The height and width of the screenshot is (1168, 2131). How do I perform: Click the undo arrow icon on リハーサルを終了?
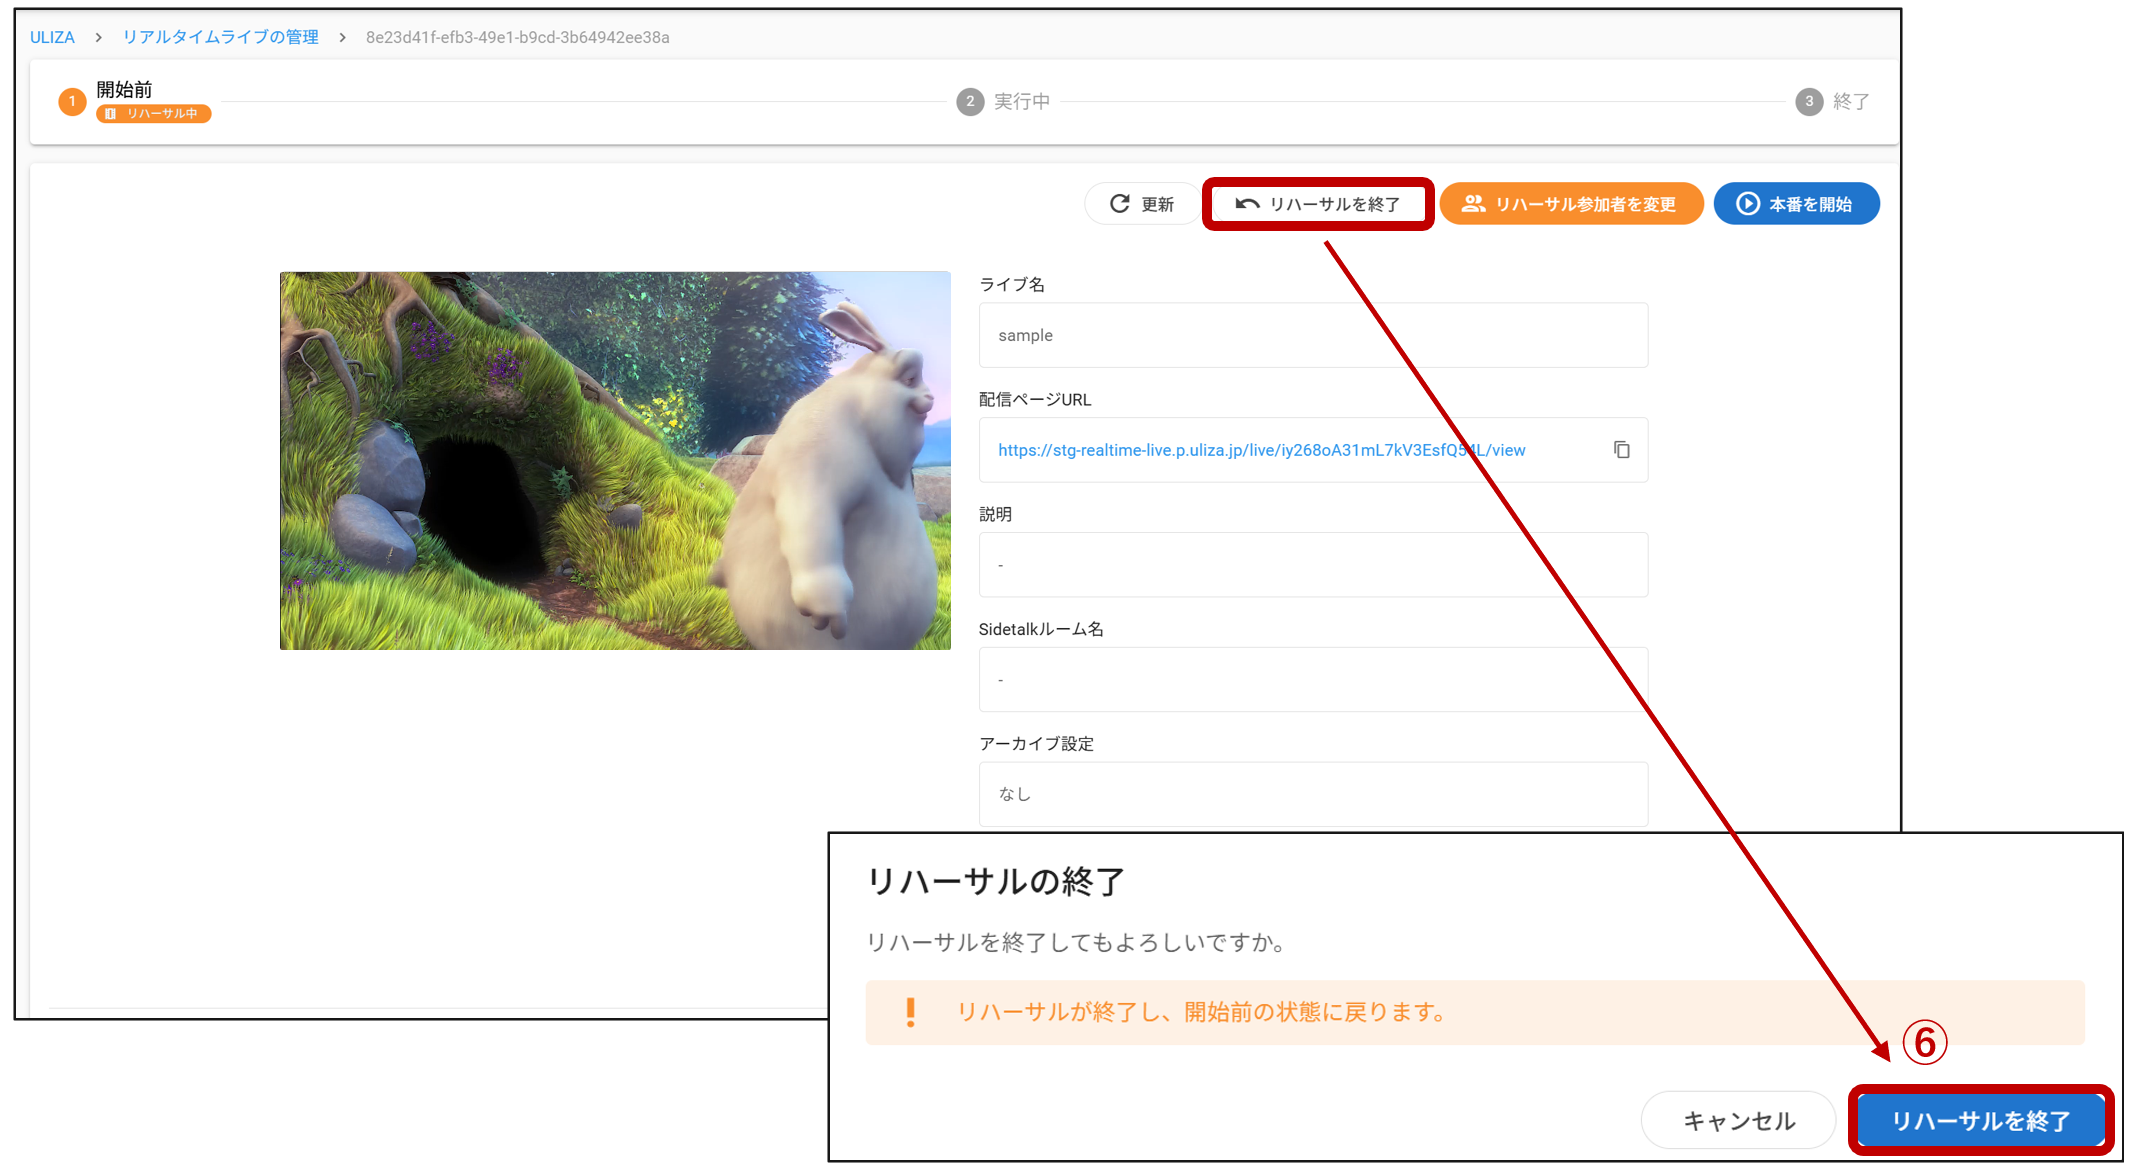coord(1247,204)
